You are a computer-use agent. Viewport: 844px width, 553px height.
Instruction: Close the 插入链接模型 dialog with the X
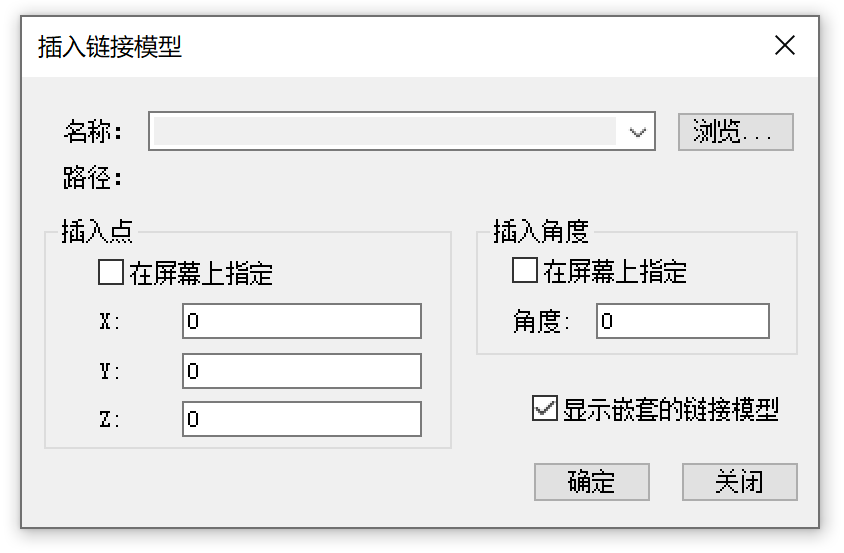(785, 46)
